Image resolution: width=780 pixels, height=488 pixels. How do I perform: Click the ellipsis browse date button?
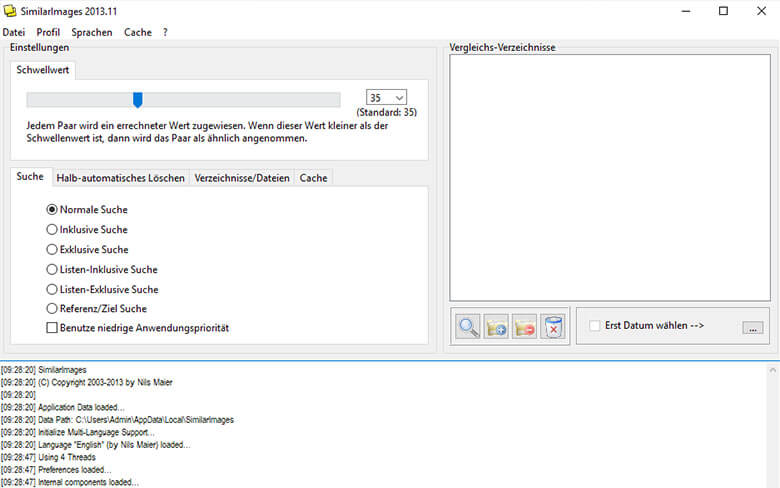[x=752, y=327]
